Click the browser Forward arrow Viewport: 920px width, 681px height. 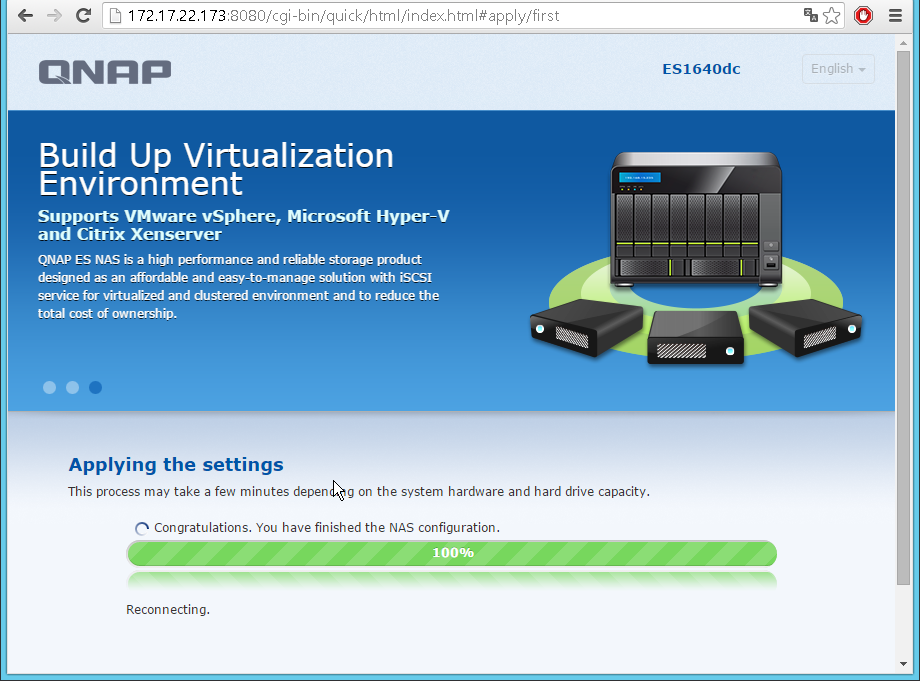click(54, 16)
